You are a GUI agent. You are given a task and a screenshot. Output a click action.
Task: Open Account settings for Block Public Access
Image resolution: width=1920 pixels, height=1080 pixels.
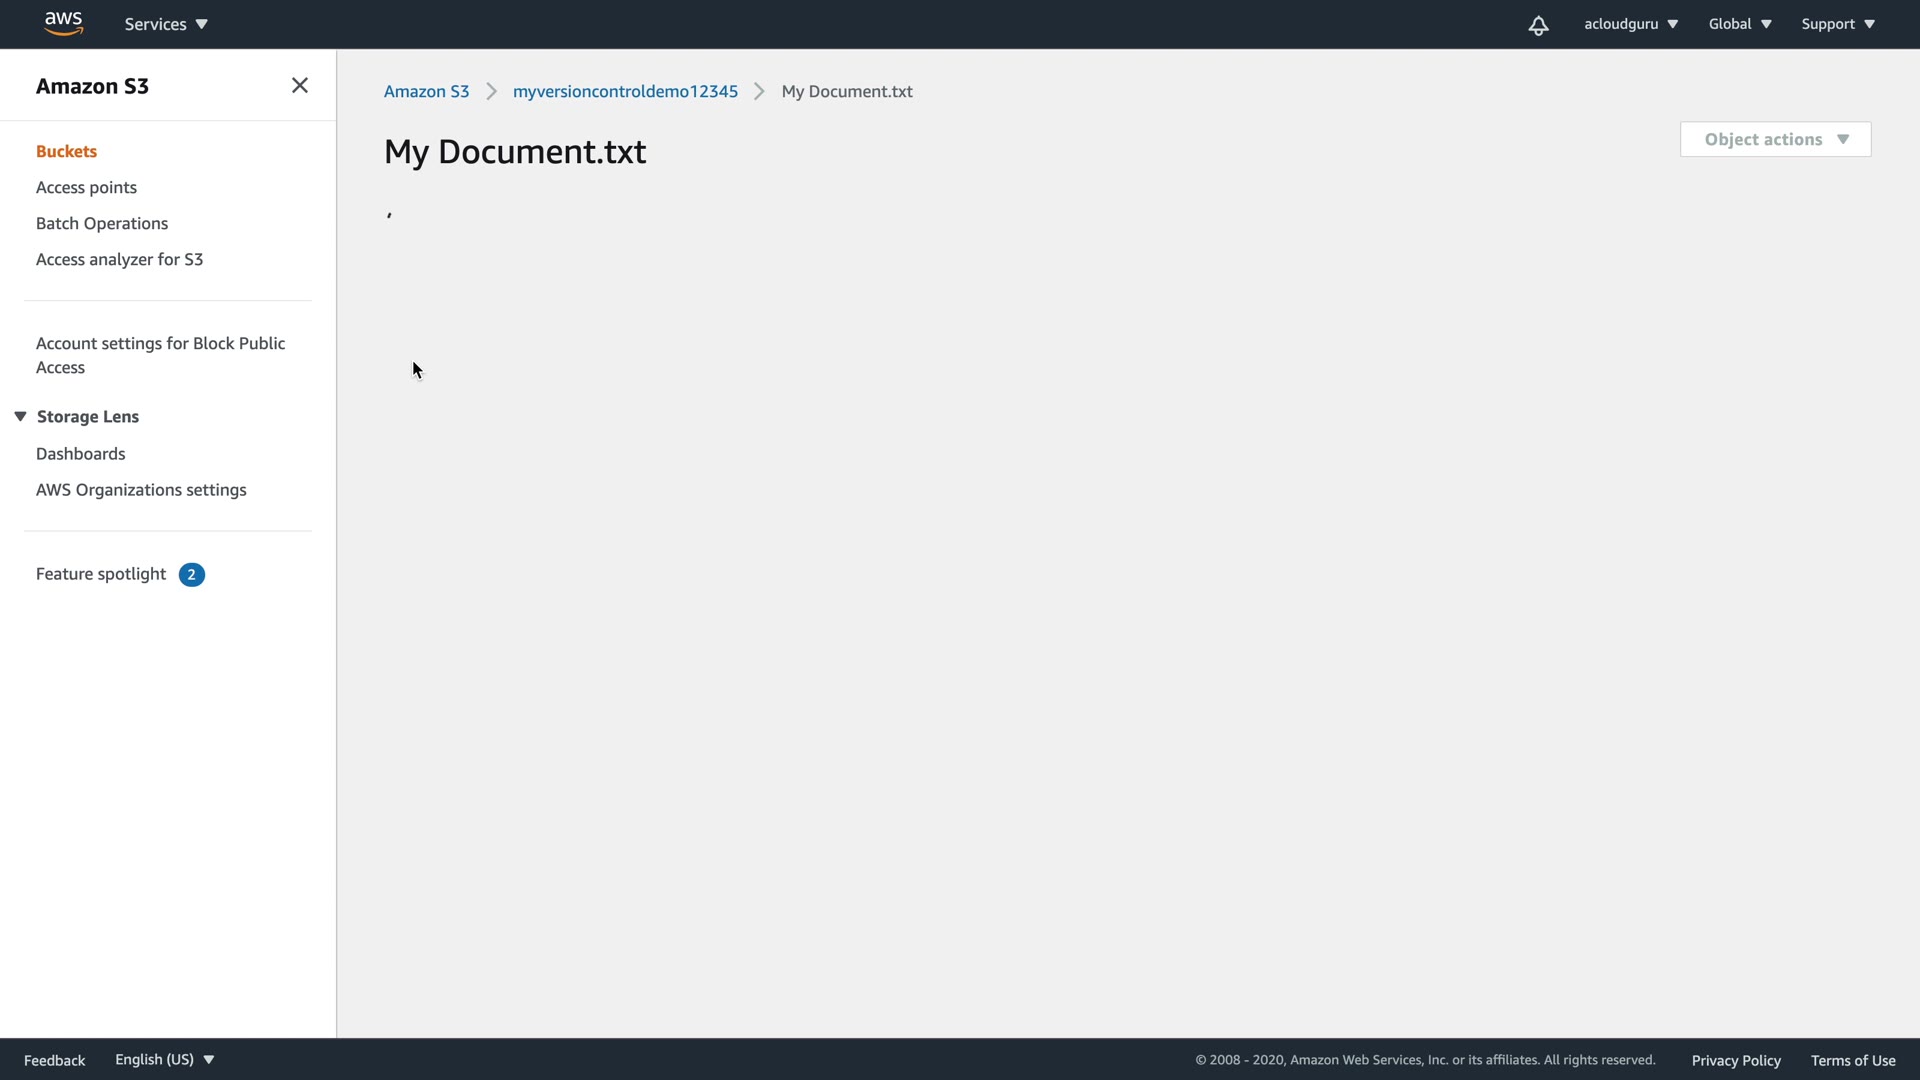point(160,356)
